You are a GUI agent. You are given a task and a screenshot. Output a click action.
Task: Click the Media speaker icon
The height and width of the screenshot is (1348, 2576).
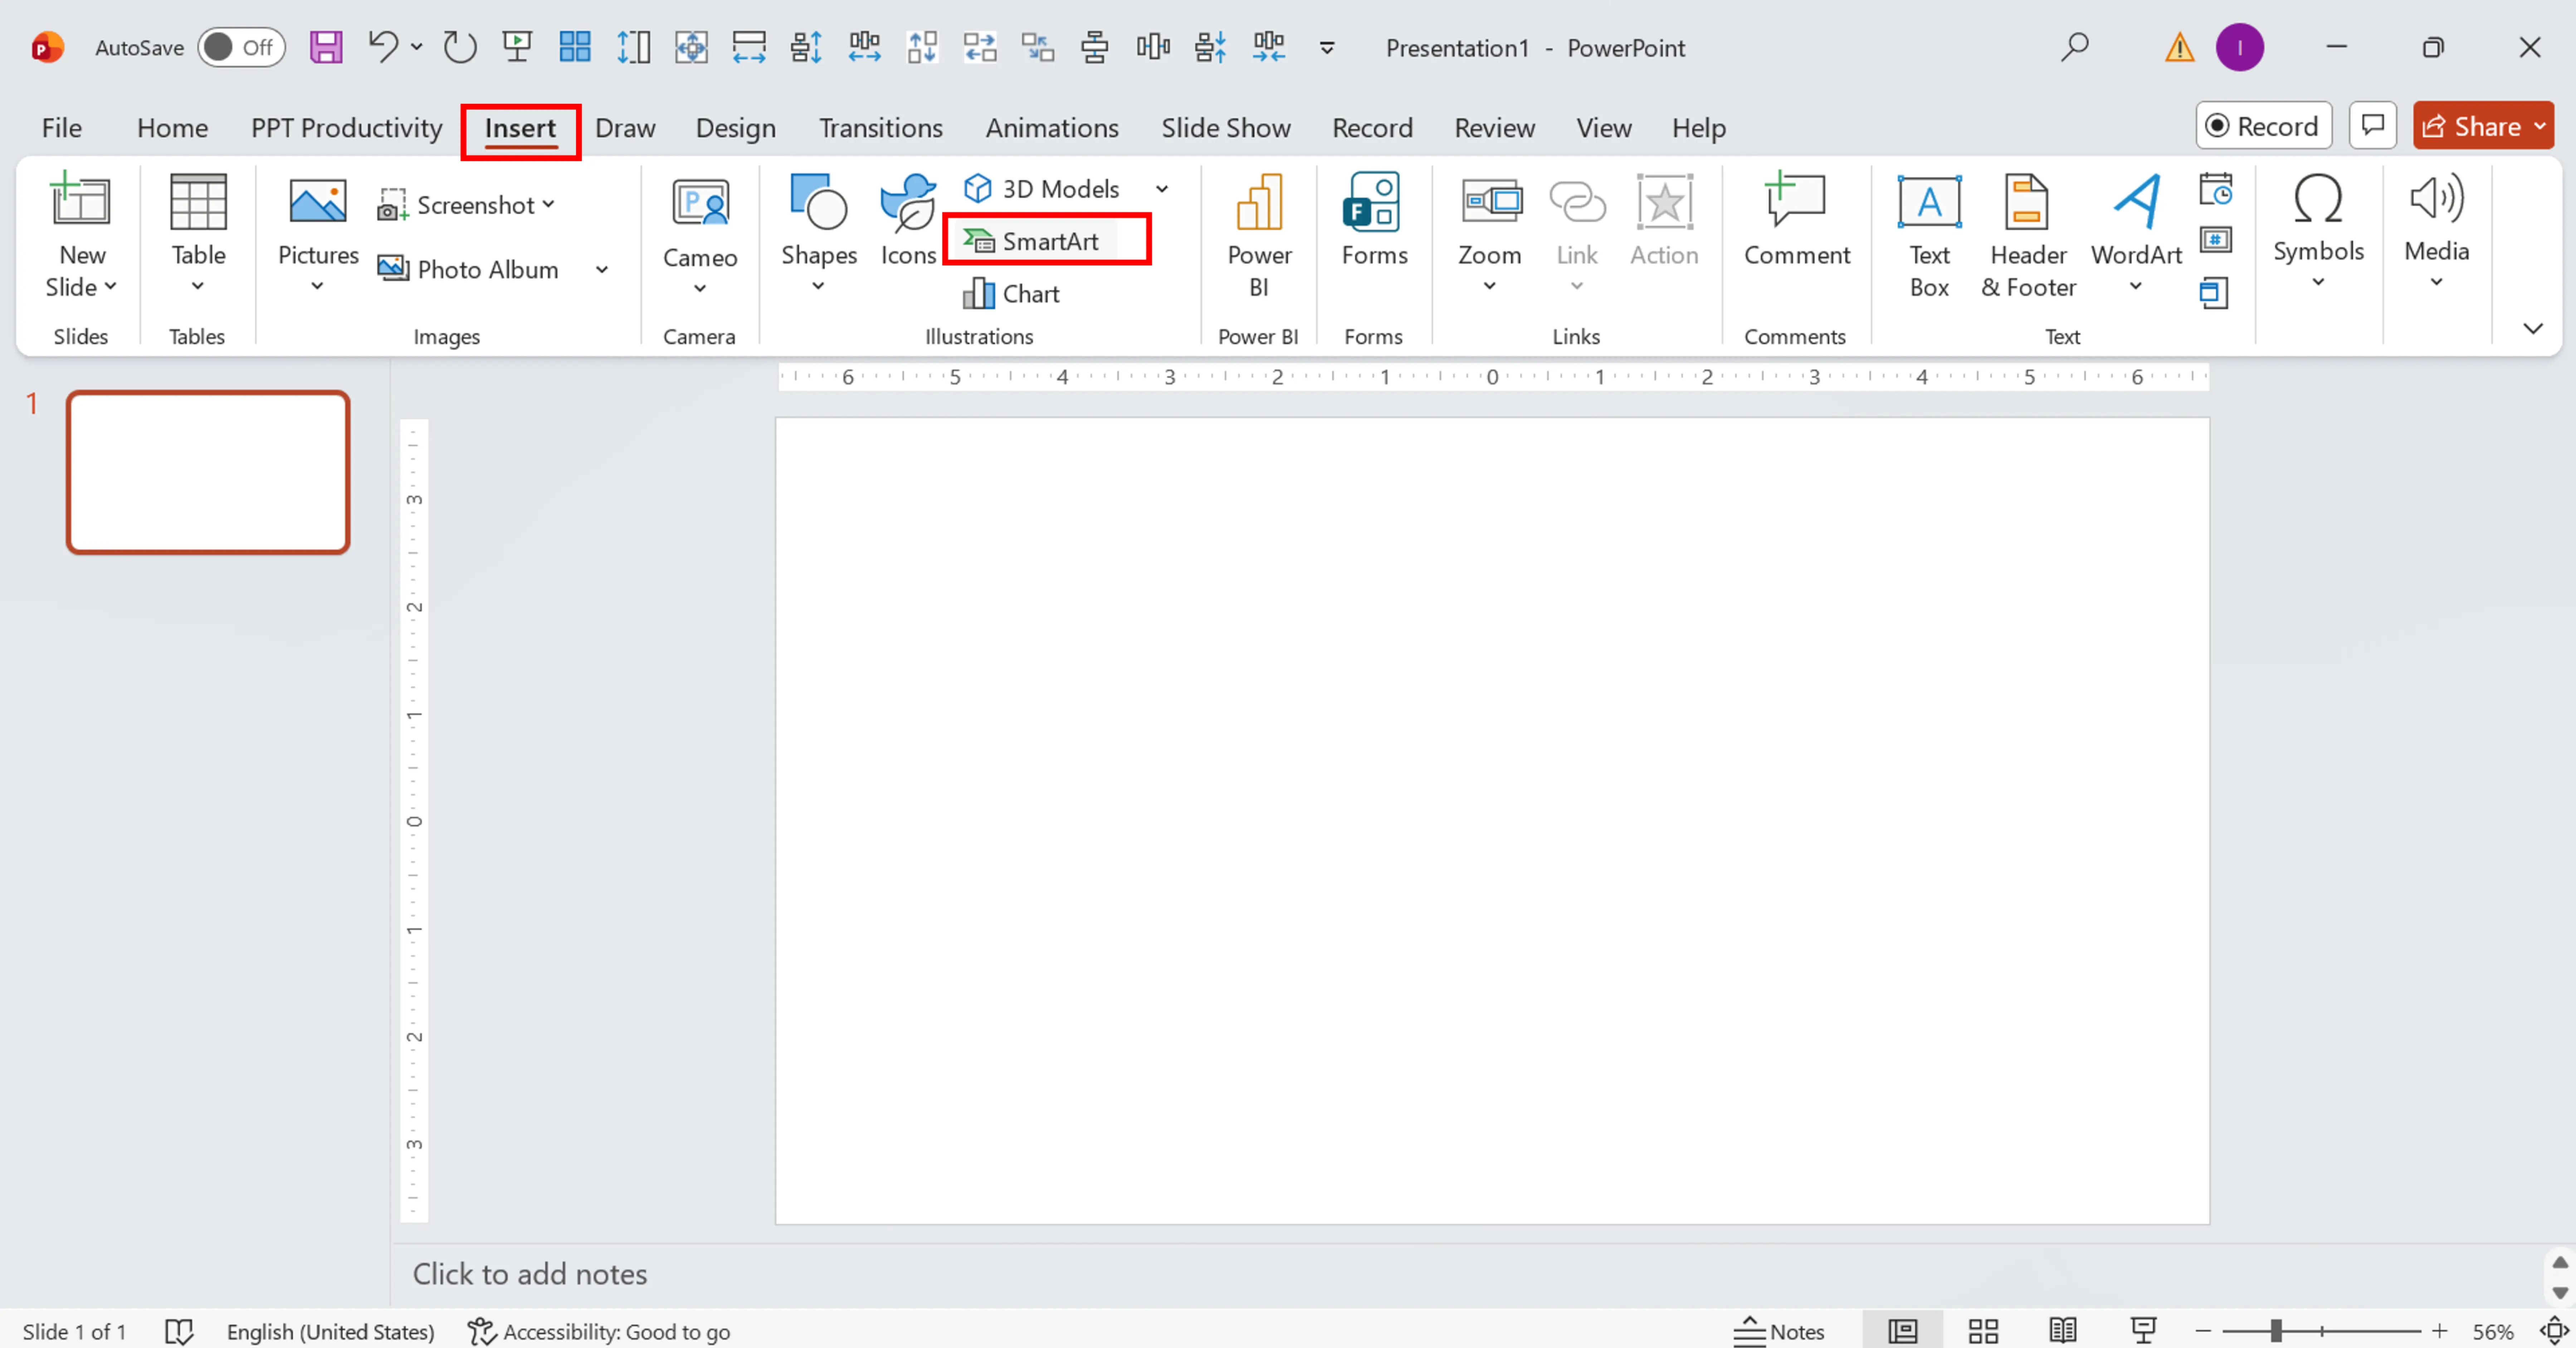pos(2436,197)
